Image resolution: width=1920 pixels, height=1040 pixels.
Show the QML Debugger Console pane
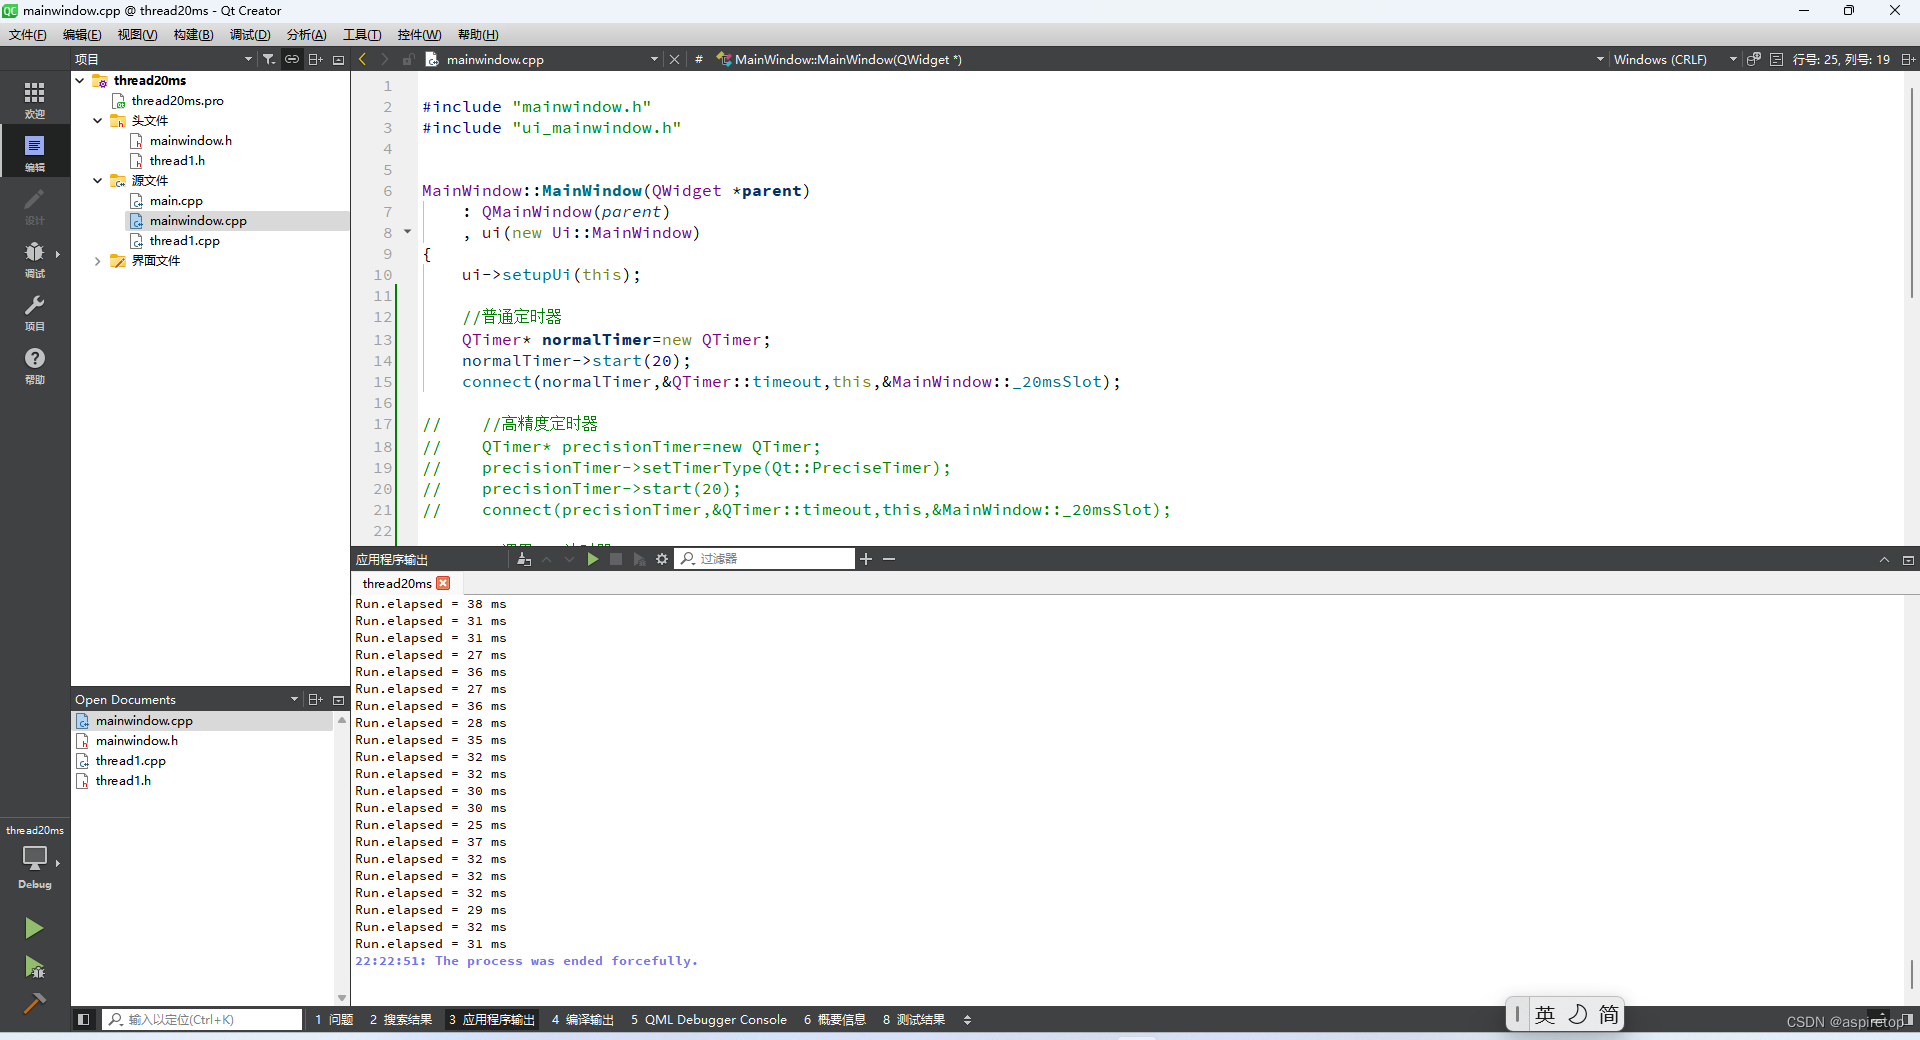click(708, 1019)
